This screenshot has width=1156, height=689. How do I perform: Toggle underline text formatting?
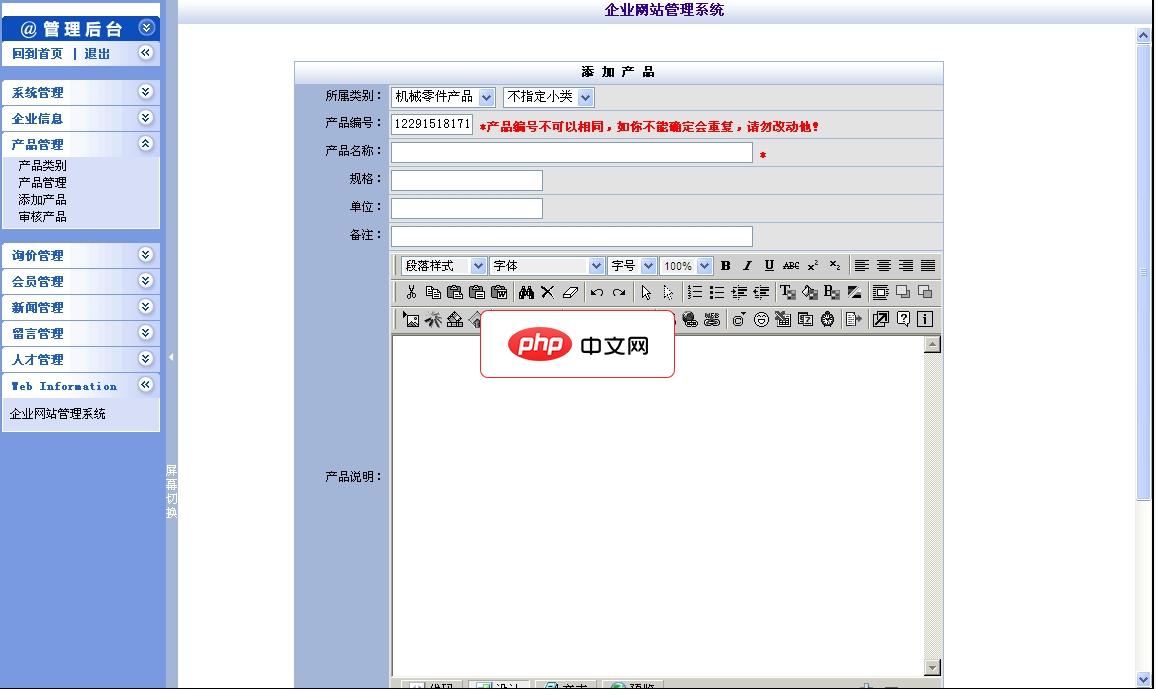769,266
